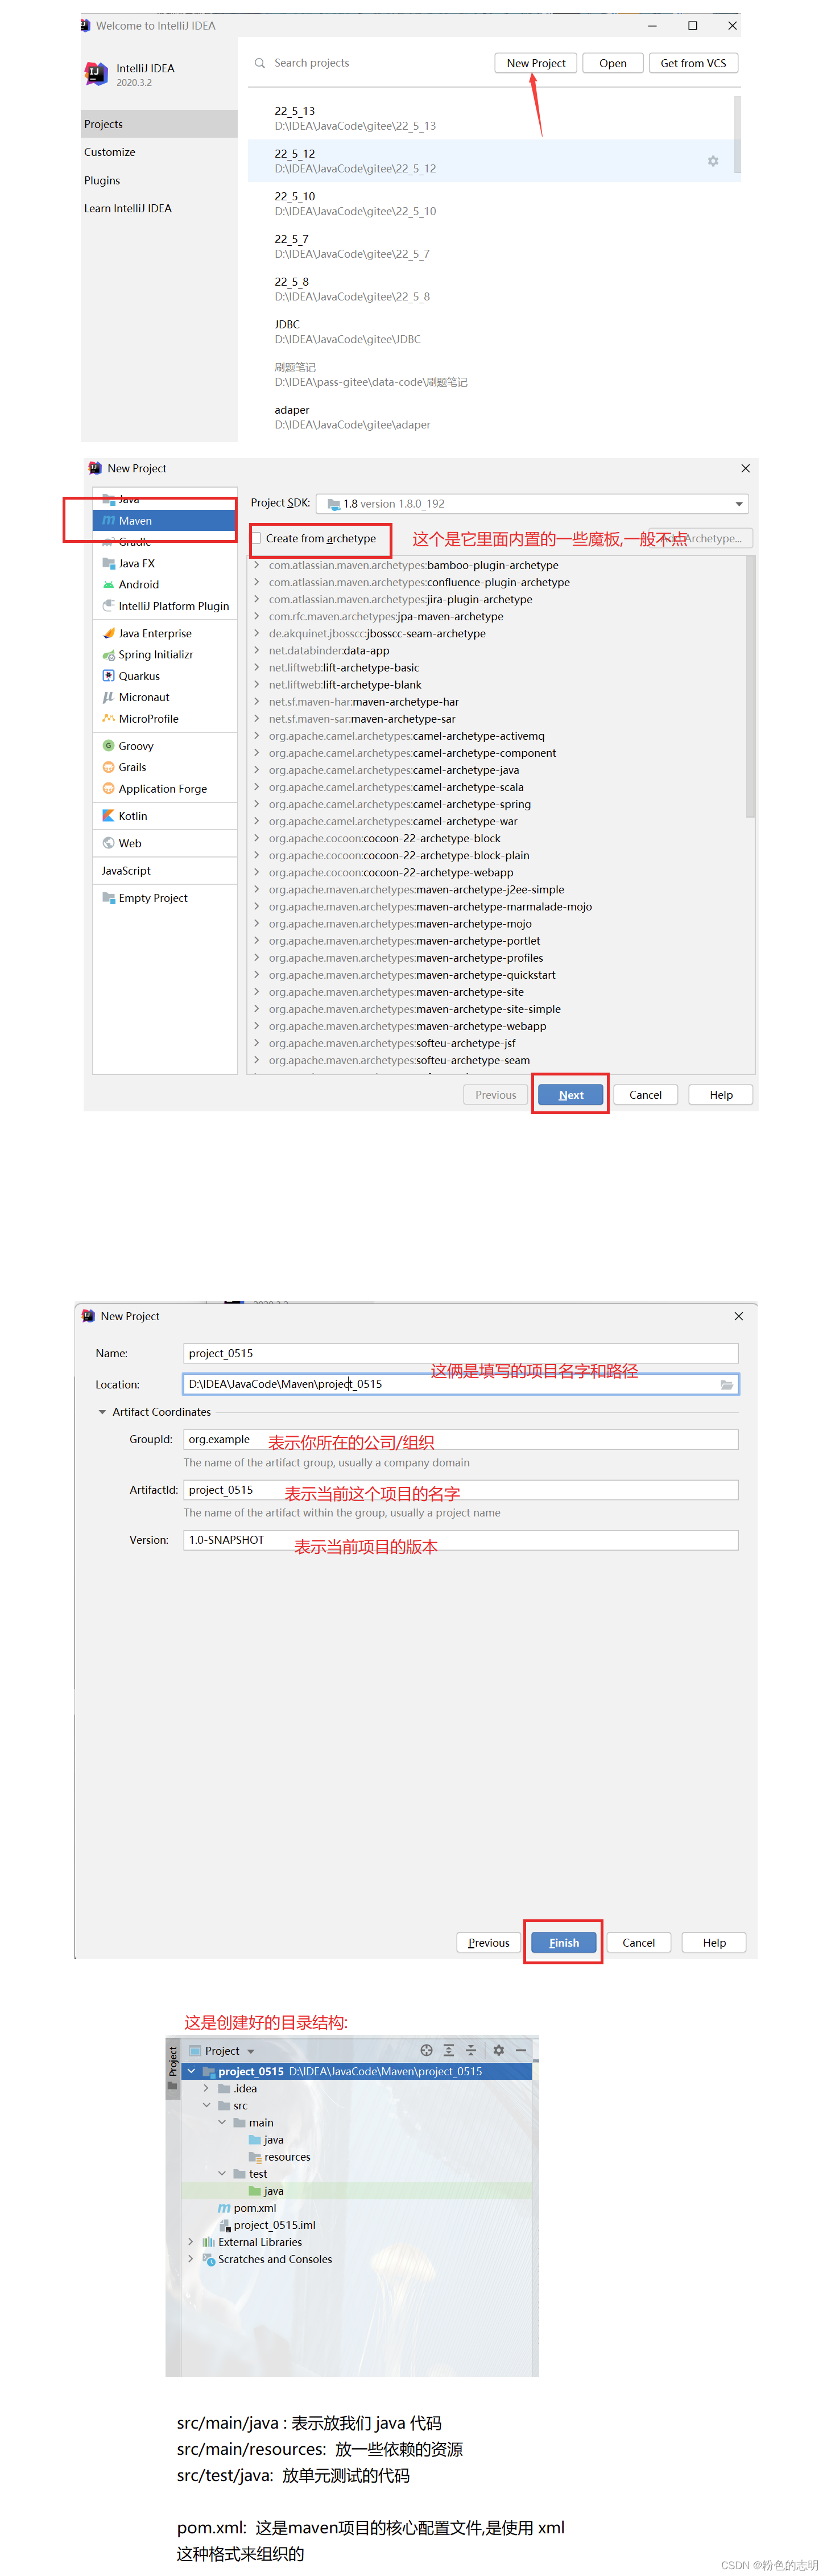The height and width of the screenshot is (2576, 827).
Task: Click the GroupId field org.example
Action: click(x=461, y=1439)
